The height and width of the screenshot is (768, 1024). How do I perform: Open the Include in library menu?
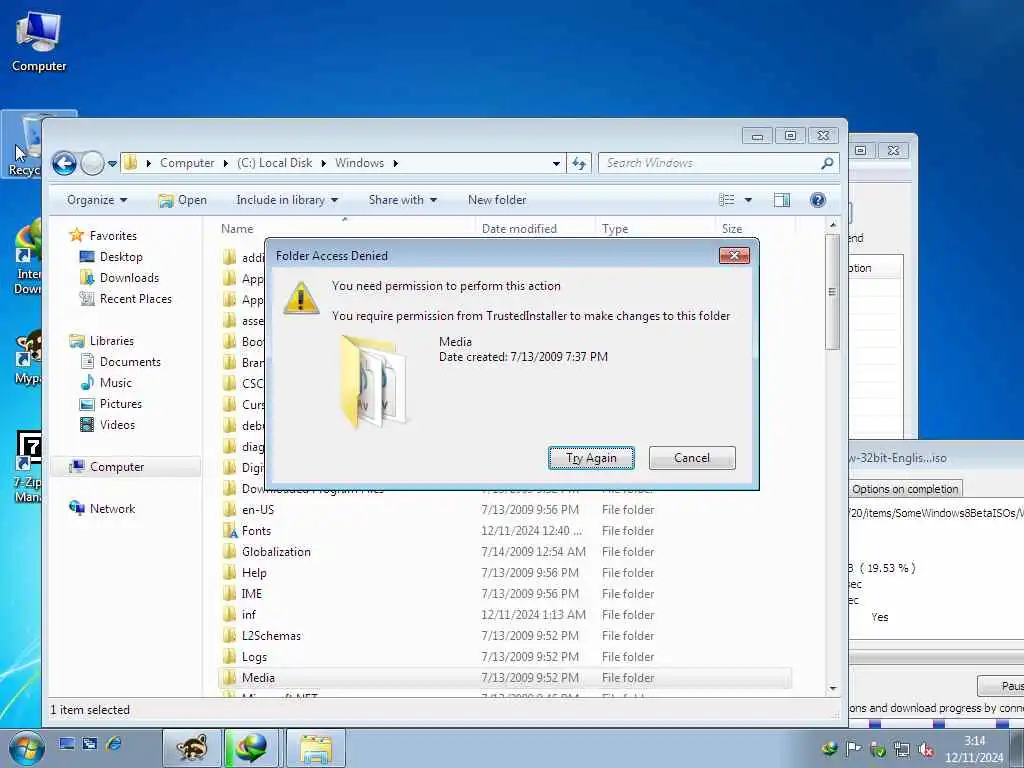(x=287, y=200)
